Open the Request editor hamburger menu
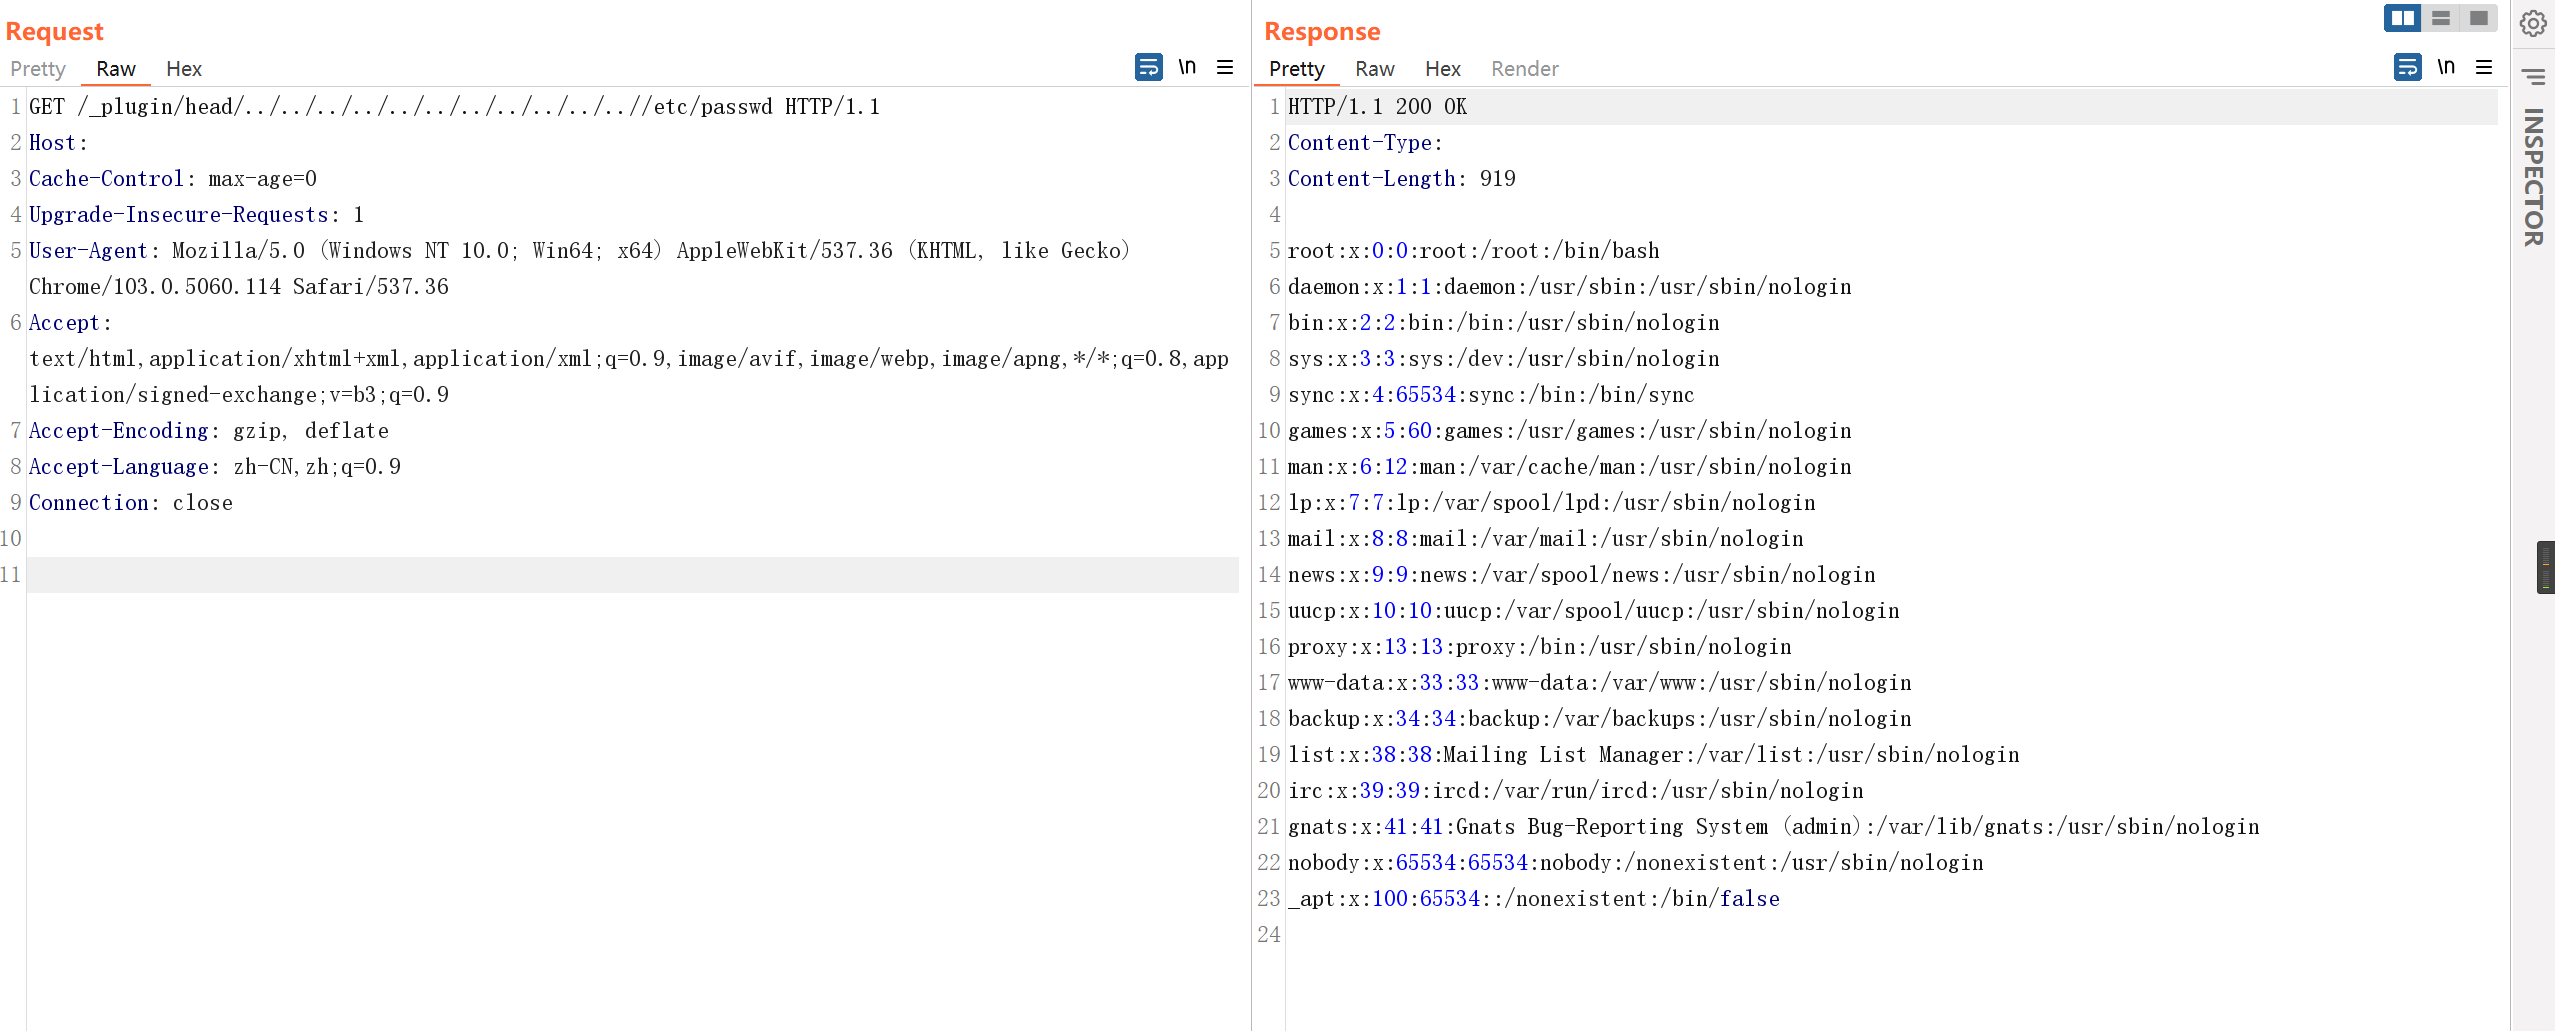Image resolution: width=2555 pixels, height=1031 pixels. tap(1224, 67)
